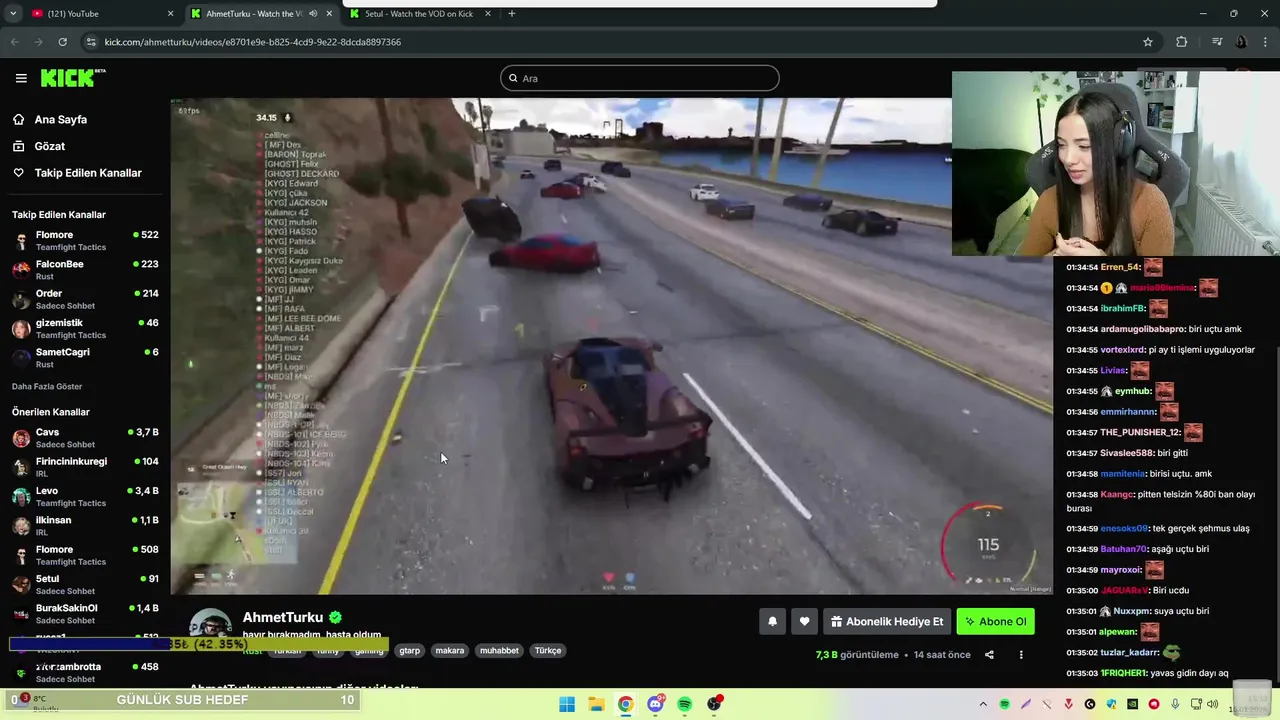1280x720 pixels.
Task: Open gizemistik channel
Action: [85, 329]
